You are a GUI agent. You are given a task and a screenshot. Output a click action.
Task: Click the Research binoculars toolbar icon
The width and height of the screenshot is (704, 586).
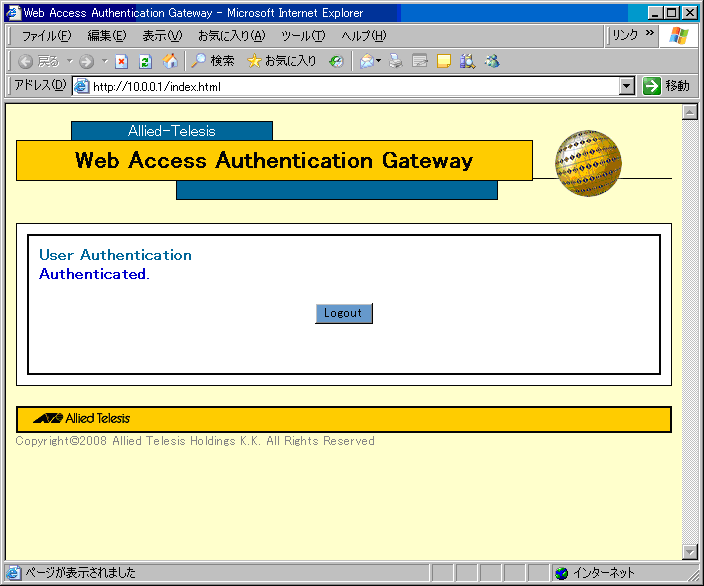(x=467, y=61)
